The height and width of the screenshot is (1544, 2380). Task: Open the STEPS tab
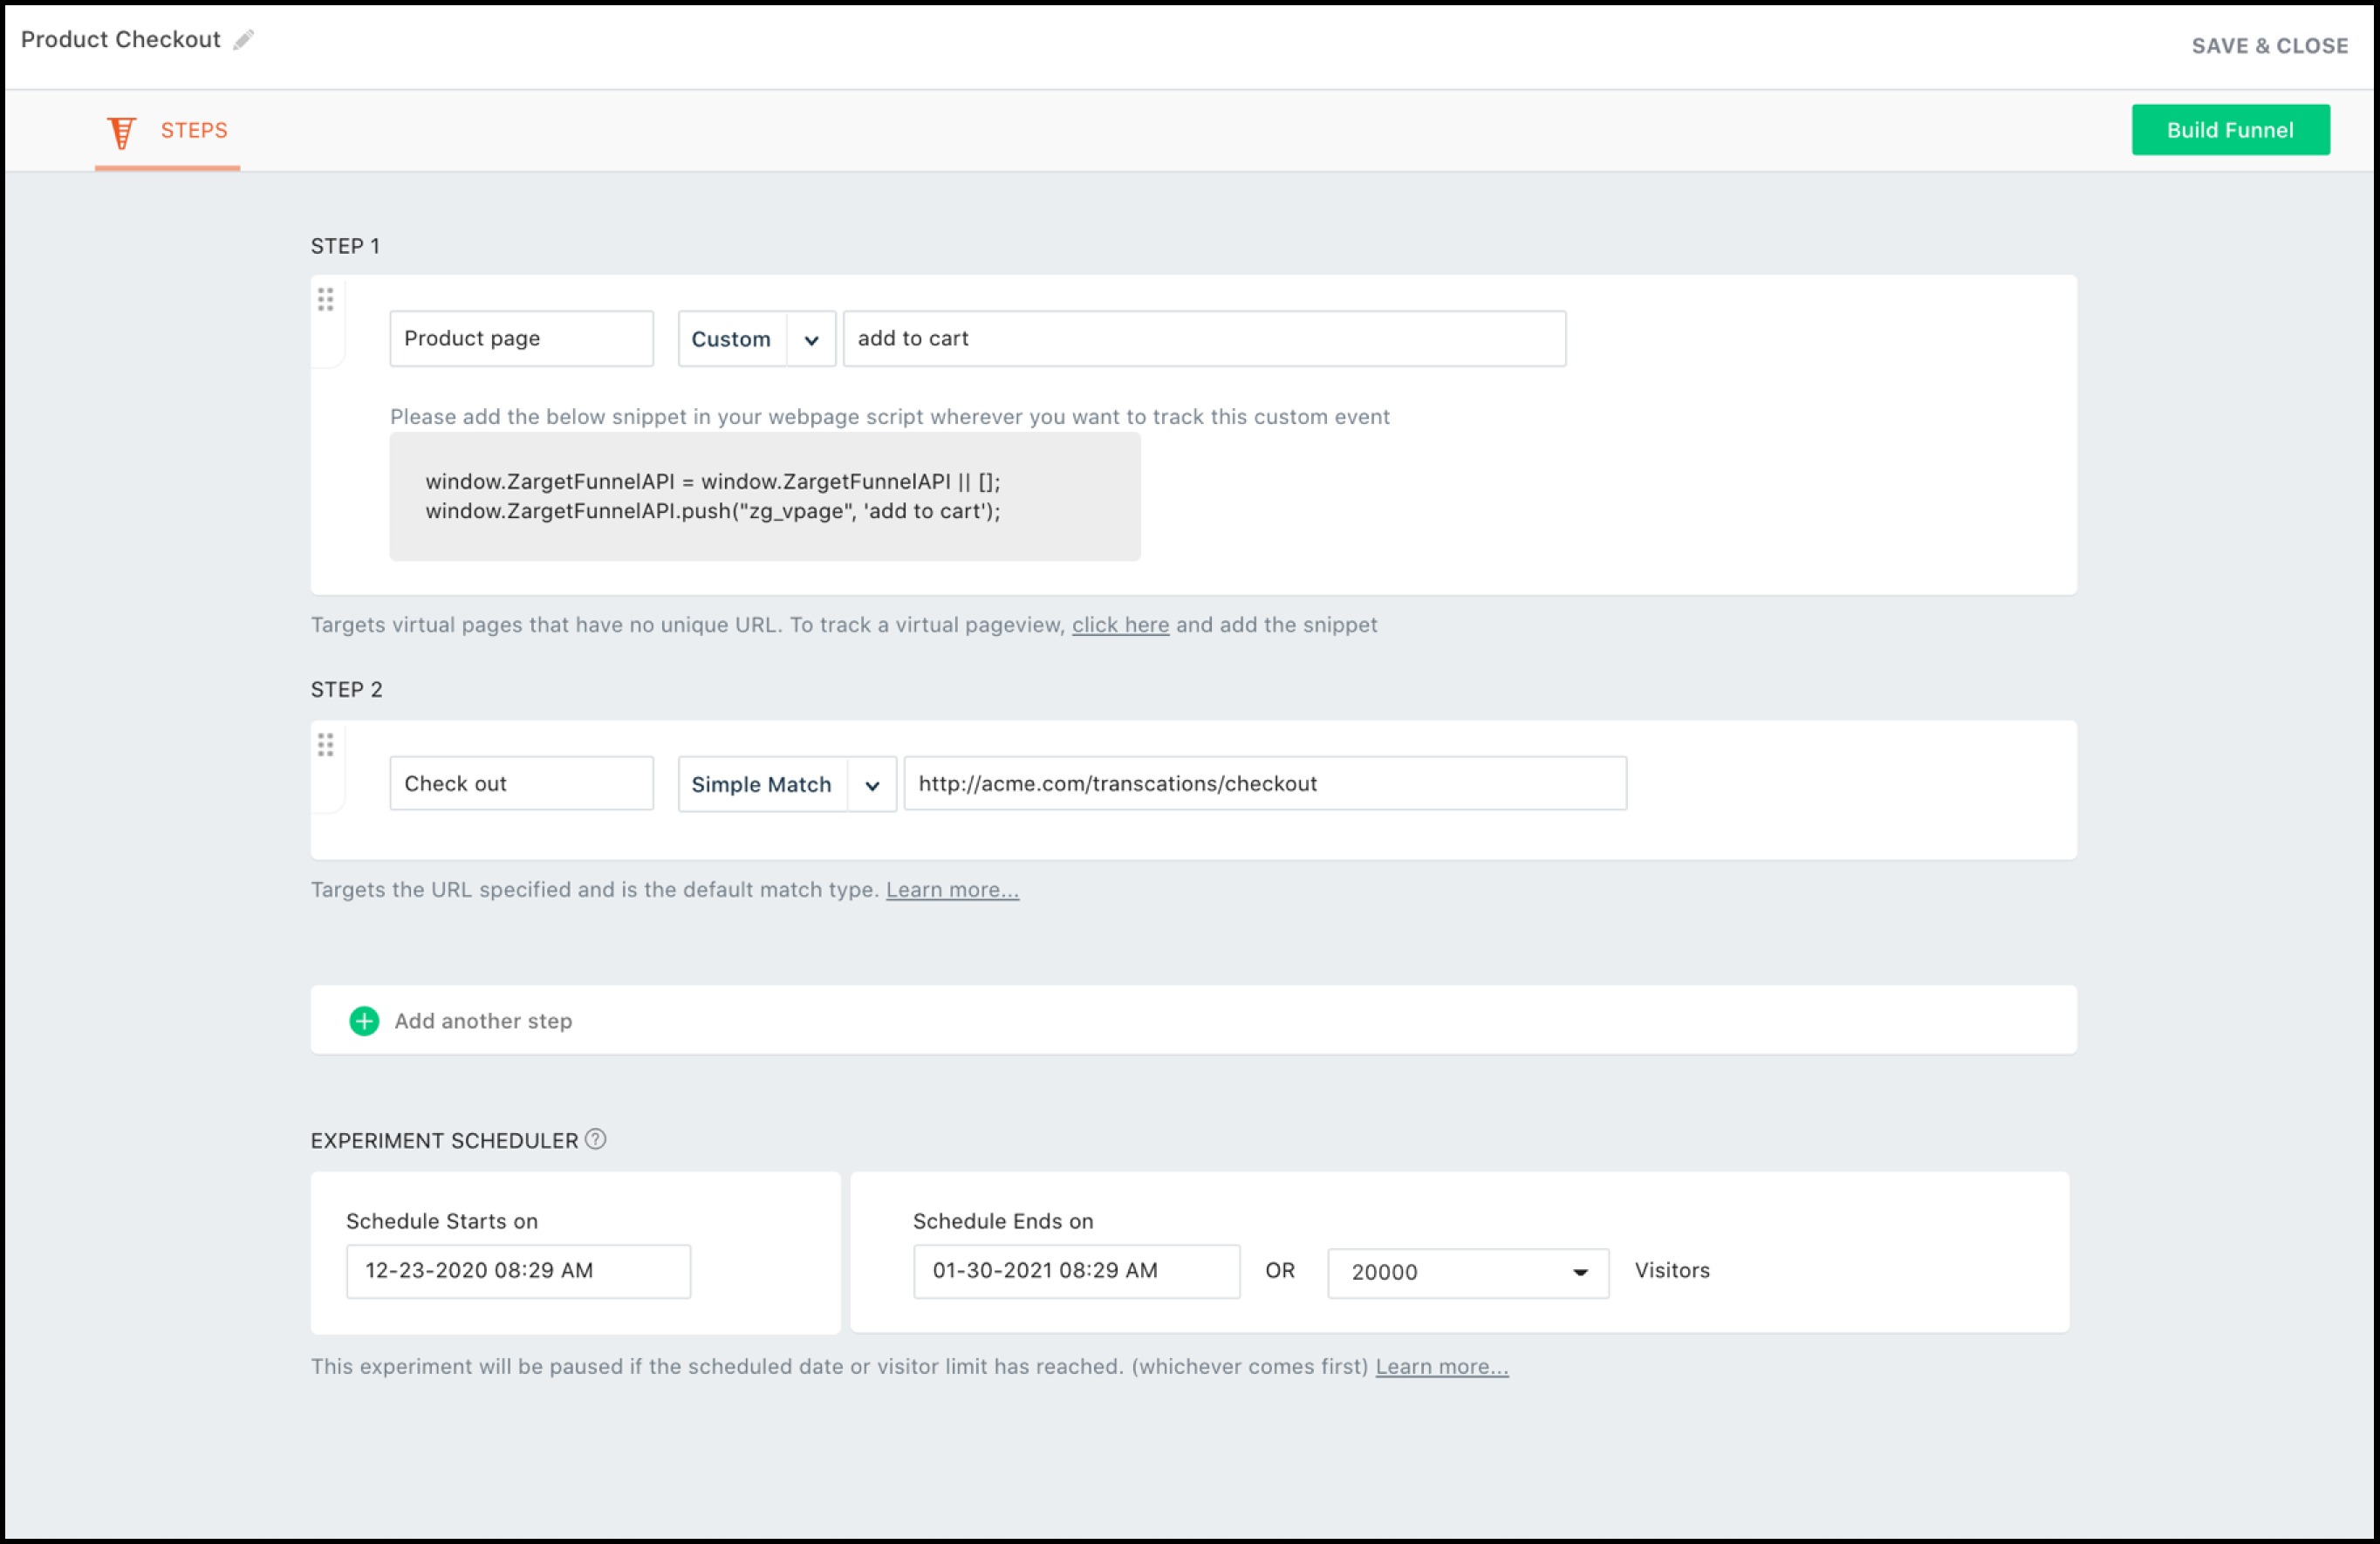tap(167, 131)
